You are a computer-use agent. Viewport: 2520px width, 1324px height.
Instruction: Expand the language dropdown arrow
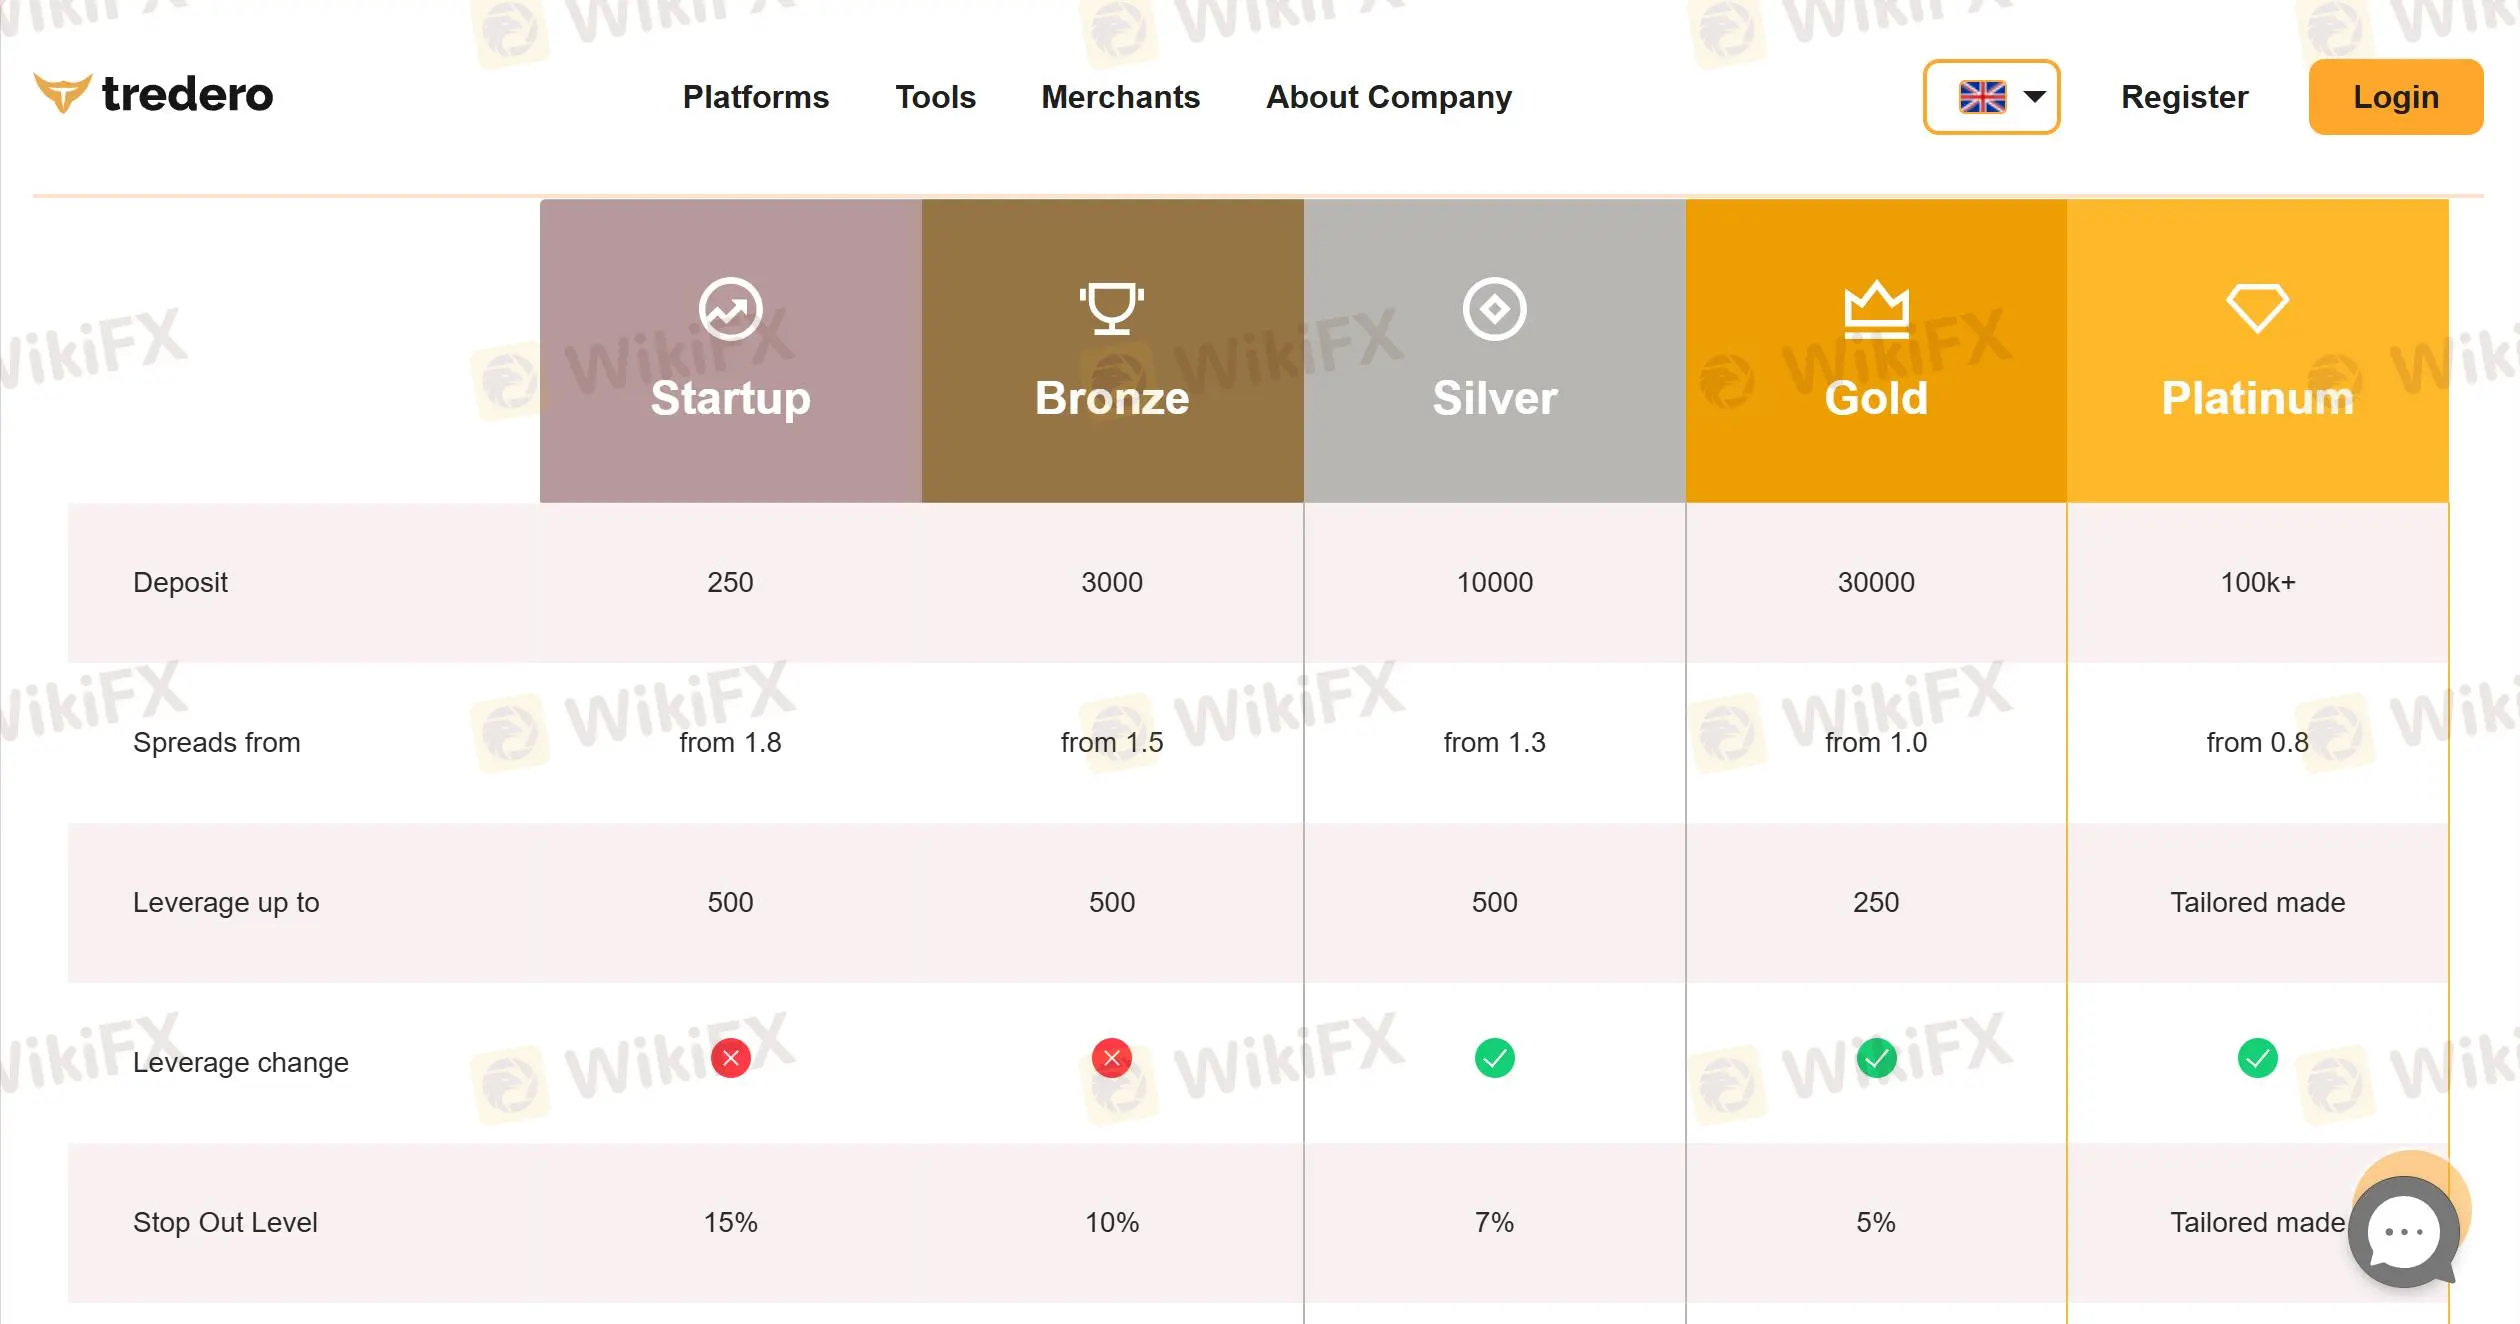coord(2034,97)
